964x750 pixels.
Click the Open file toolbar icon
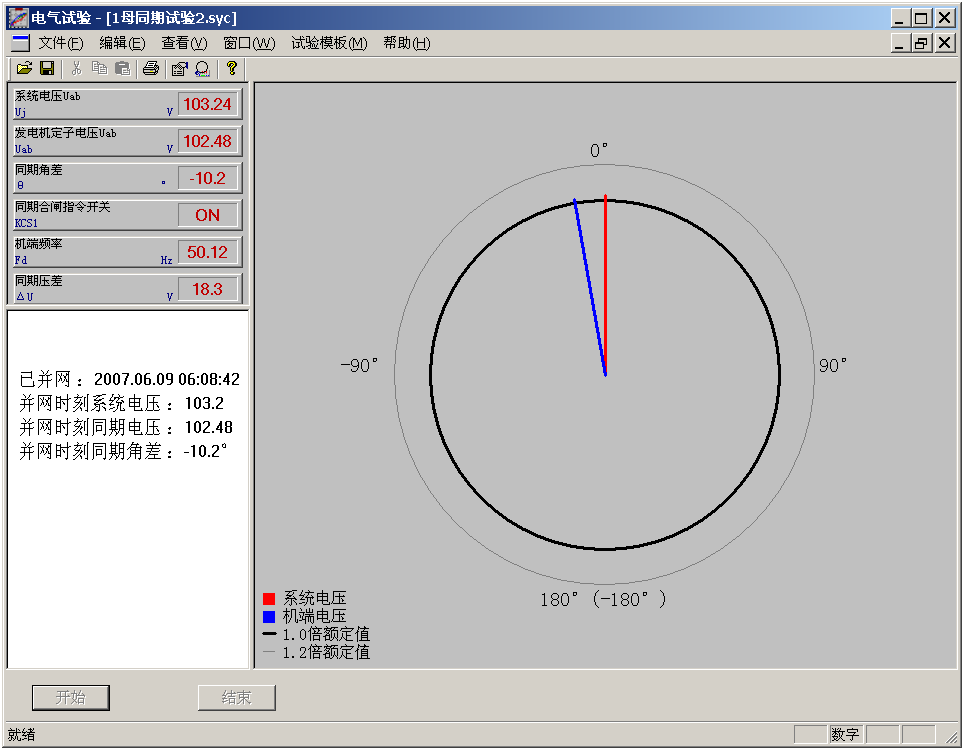[24, 68]
